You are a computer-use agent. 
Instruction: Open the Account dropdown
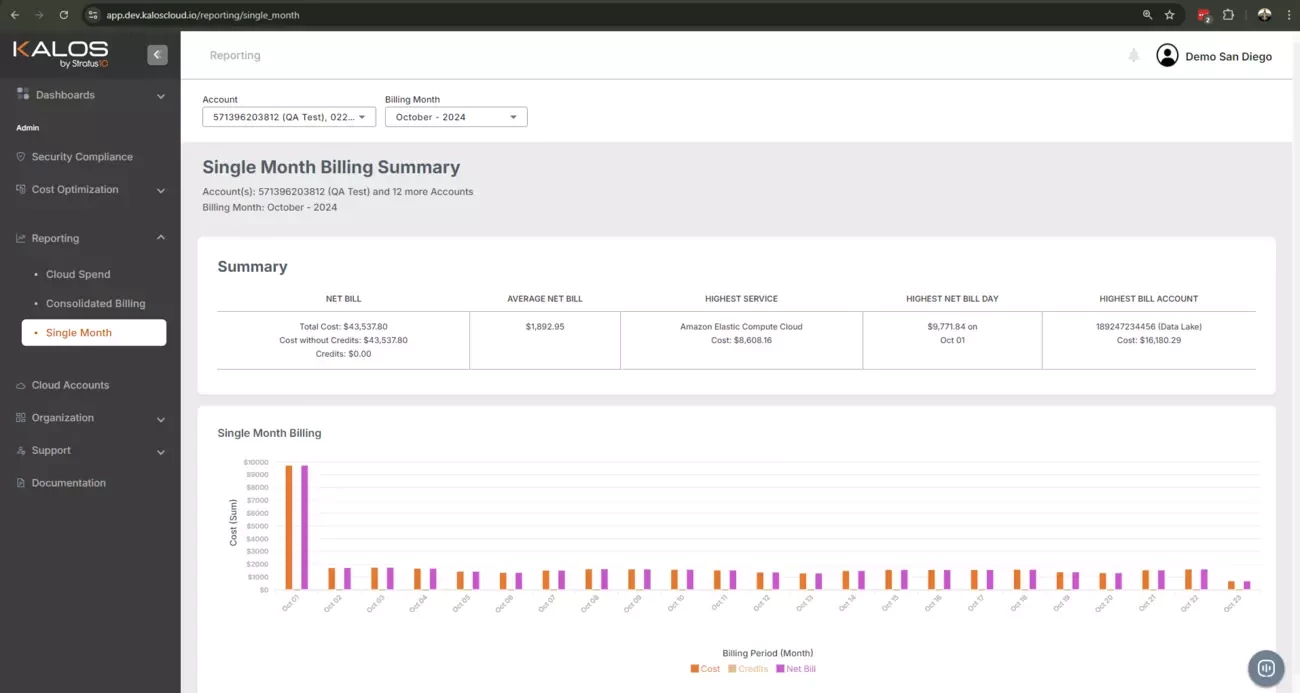point(289,117)
